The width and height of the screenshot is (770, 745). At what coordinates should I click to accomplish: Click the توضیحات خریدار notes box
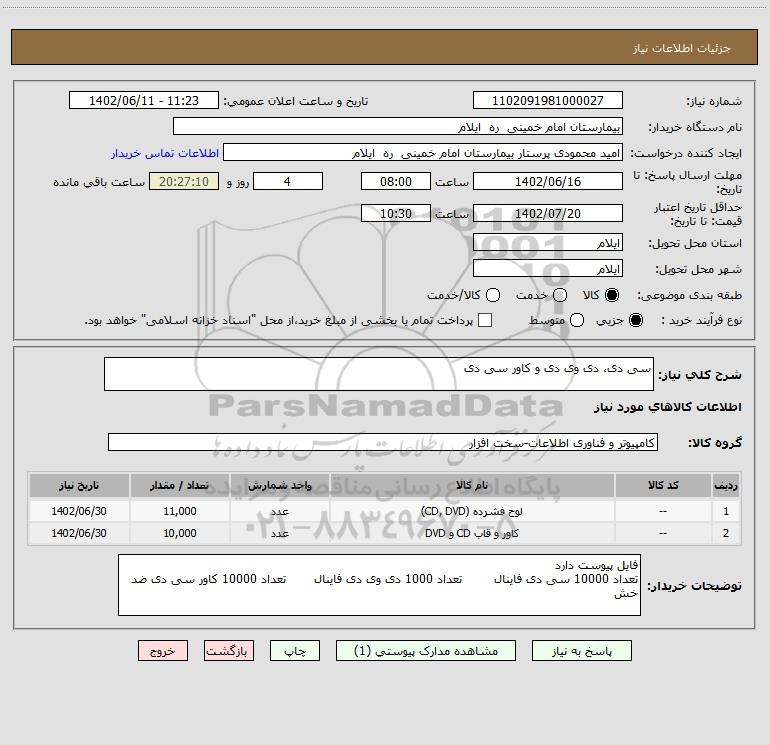click(379, 585)
